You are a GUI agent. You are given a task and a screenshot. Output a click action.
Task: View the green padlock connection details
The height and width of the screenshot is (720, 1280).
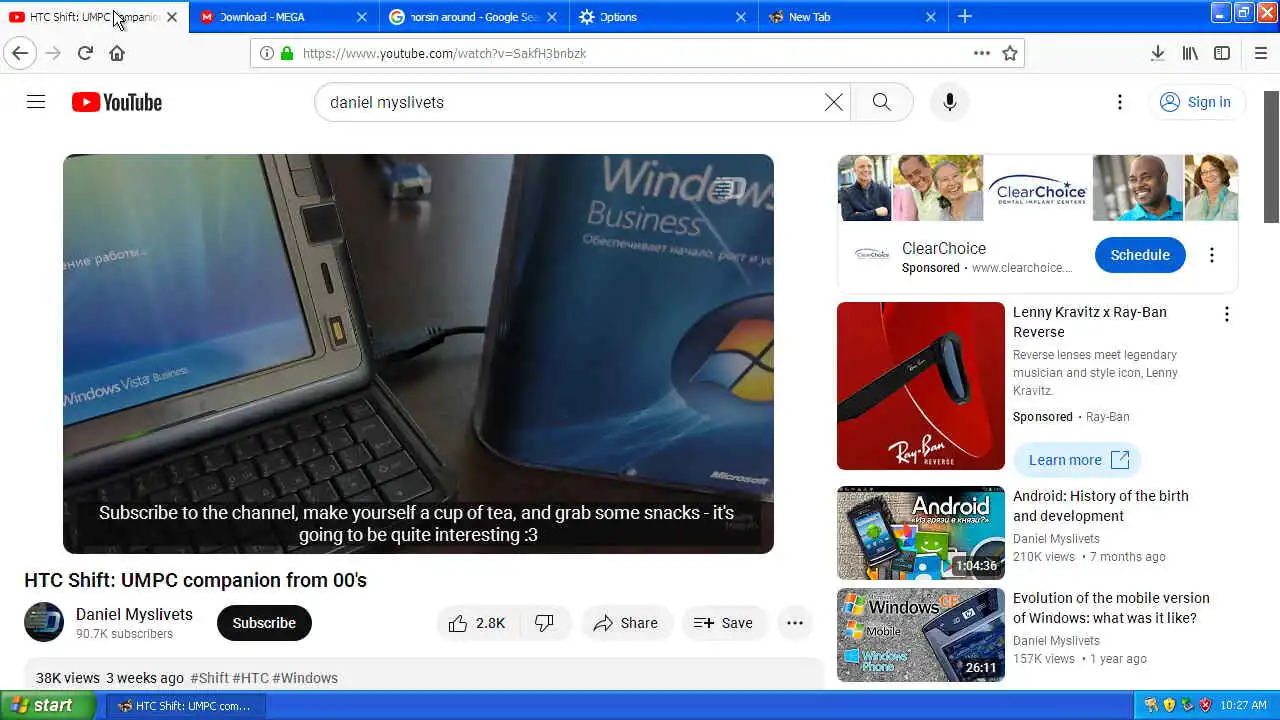(x=287, y=53)
